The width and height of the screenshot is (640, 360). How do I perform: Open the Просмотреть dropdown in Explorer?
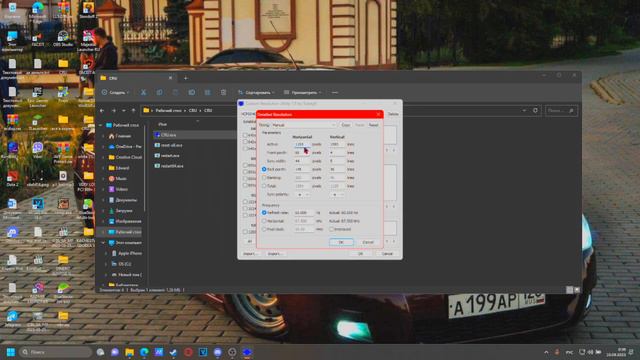(303, 93)
